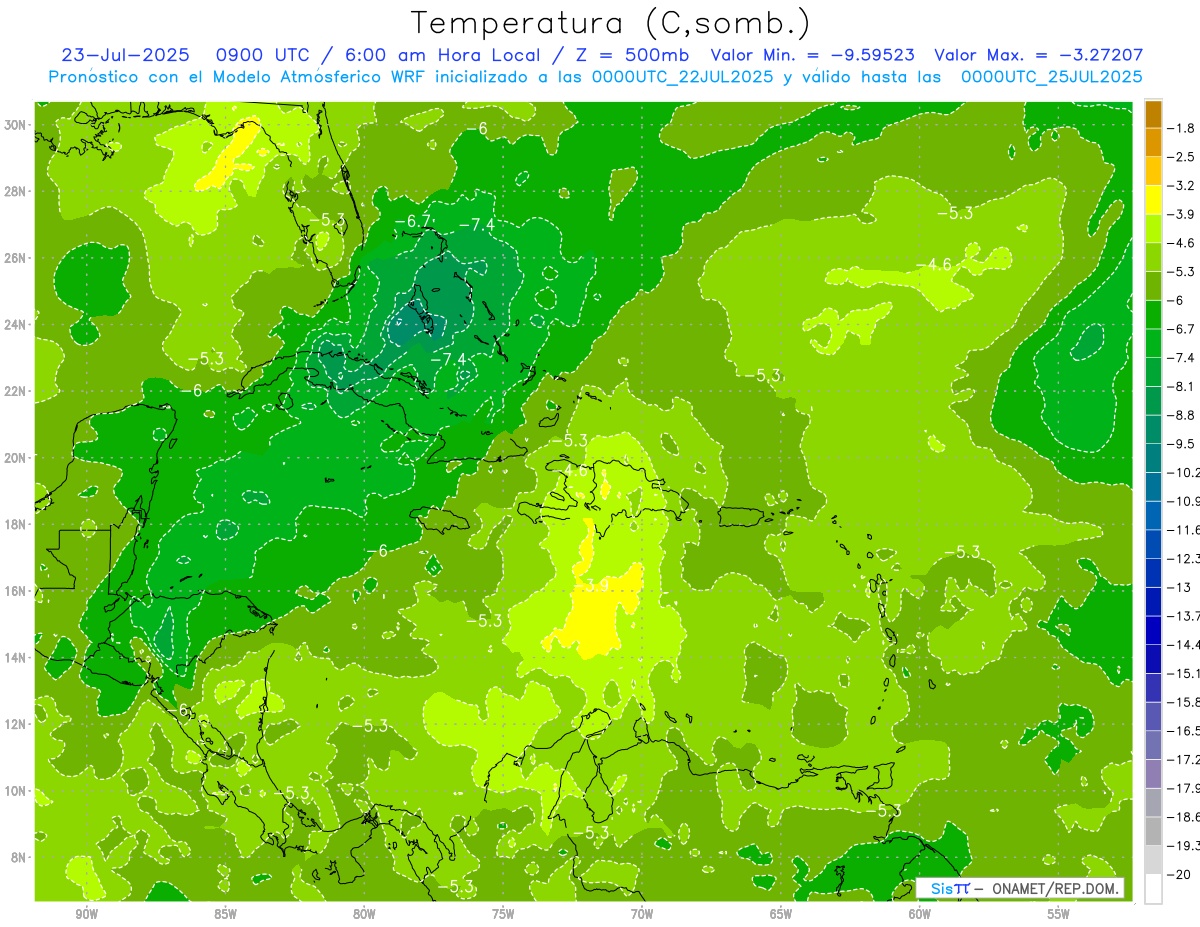
Task: Click the "-16.5" legend value
Action: (1183, 730)
